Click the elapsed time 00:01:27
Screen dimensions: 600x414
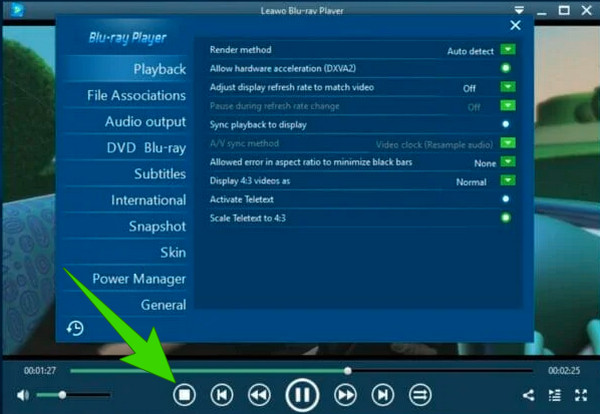pyautogui.click(x=40, y=370)
